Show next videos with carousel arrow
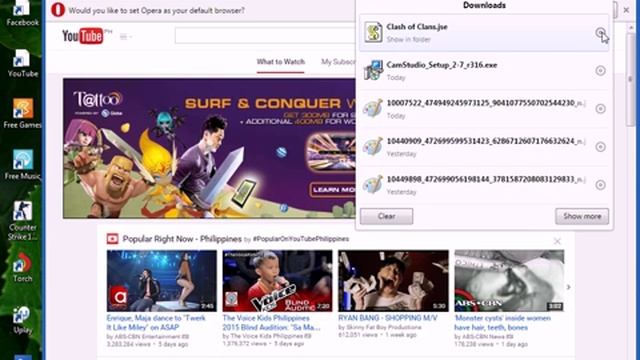Screen dimensions: 640x360 (568, 287)
